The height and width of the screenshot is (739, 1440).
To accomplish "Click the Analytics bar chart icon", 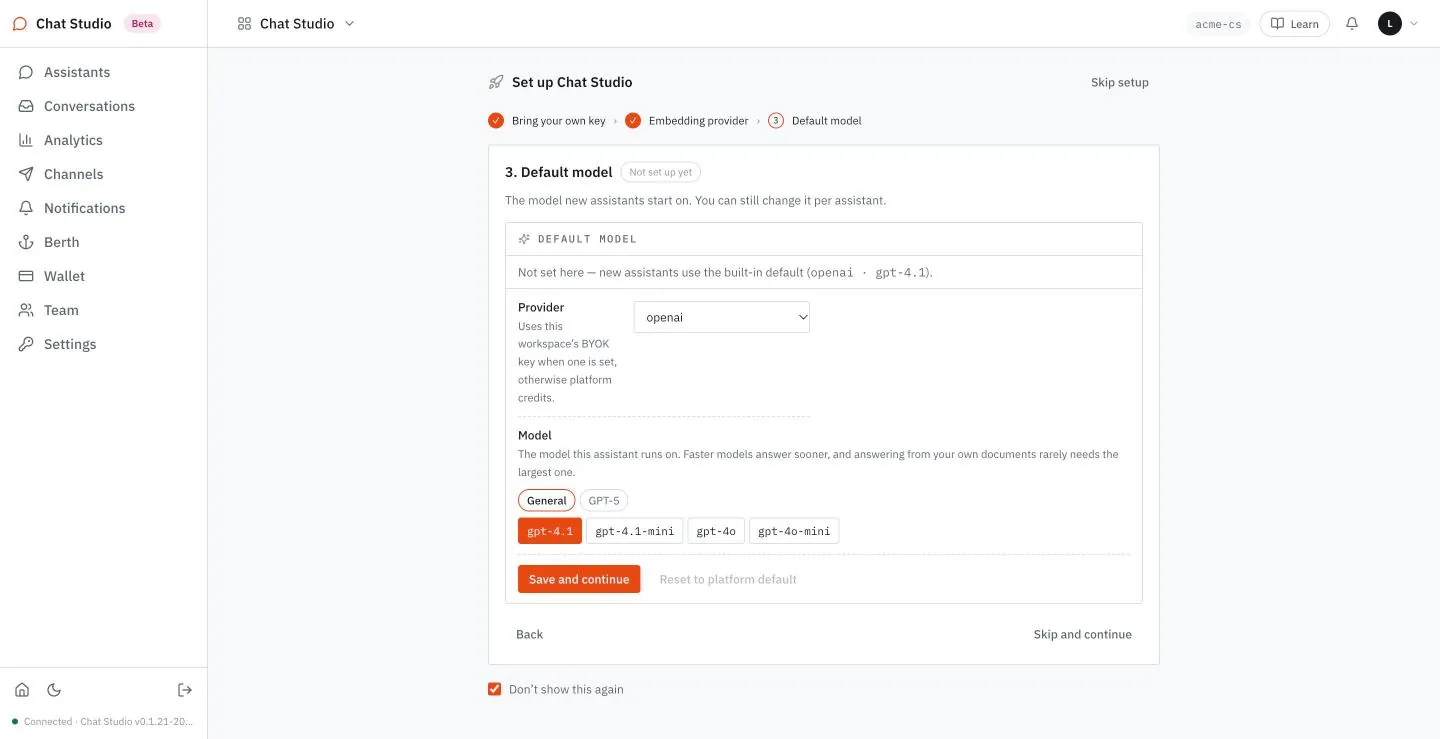I will coord(26,140).
